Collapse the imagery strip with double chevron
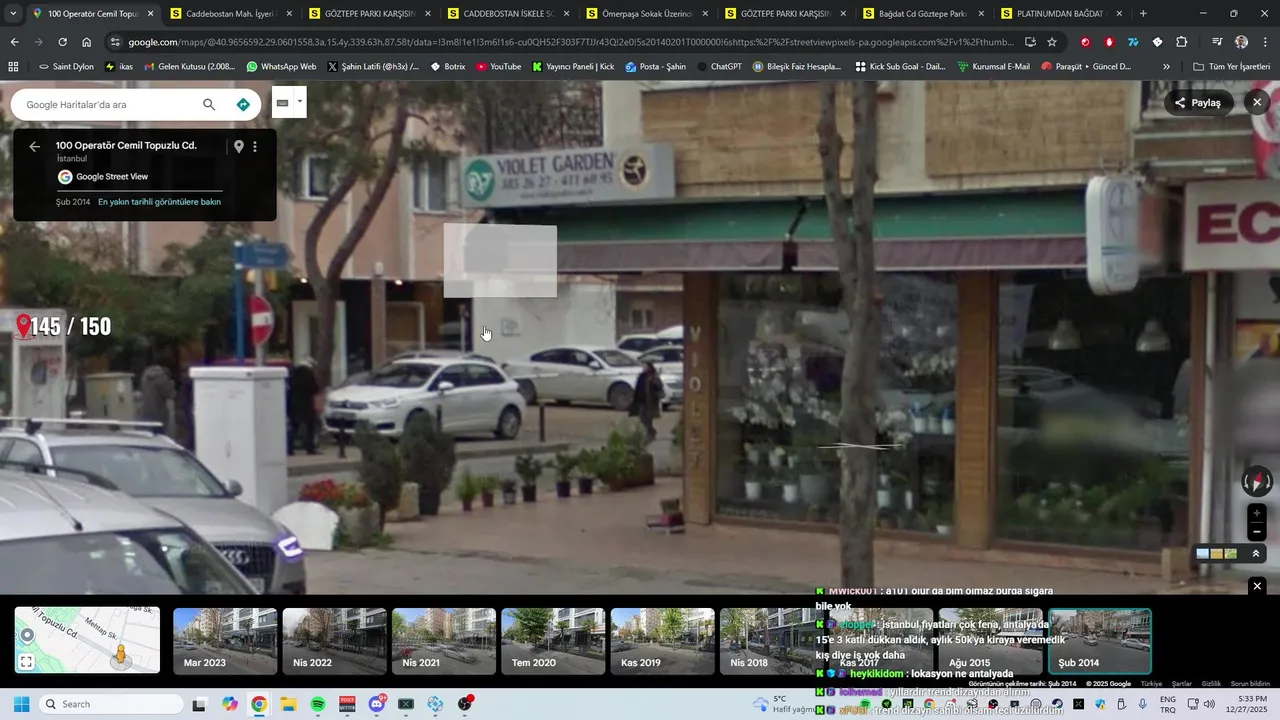 (x=1256, y=553)
